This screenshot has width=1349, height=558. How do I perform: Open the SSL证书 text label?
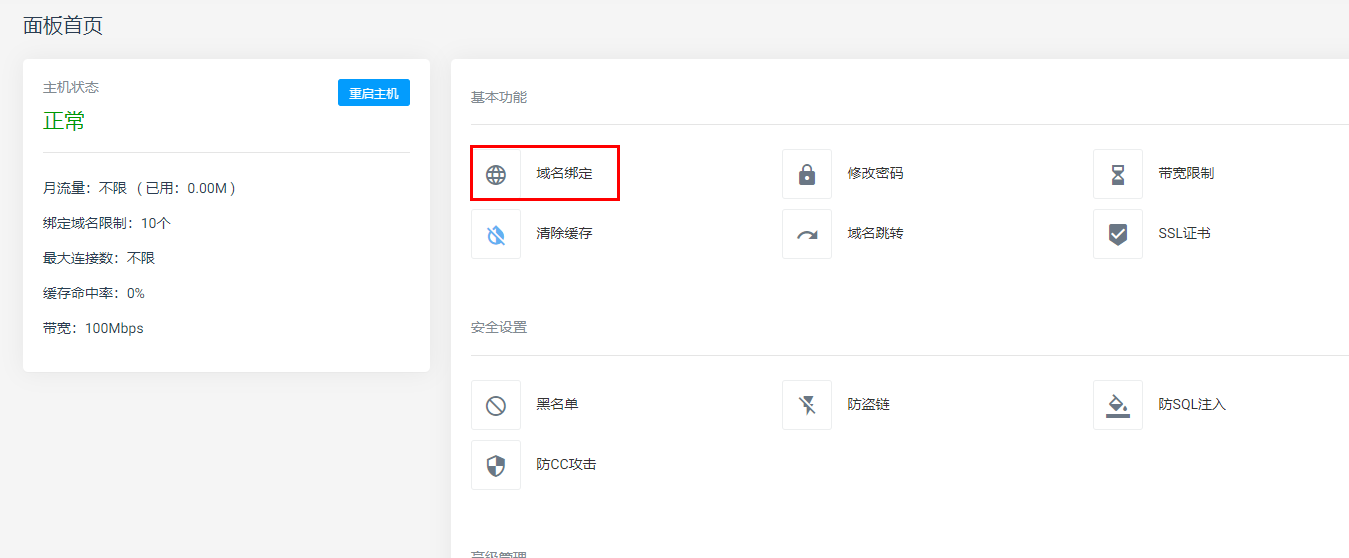[x=1184, y=233]
